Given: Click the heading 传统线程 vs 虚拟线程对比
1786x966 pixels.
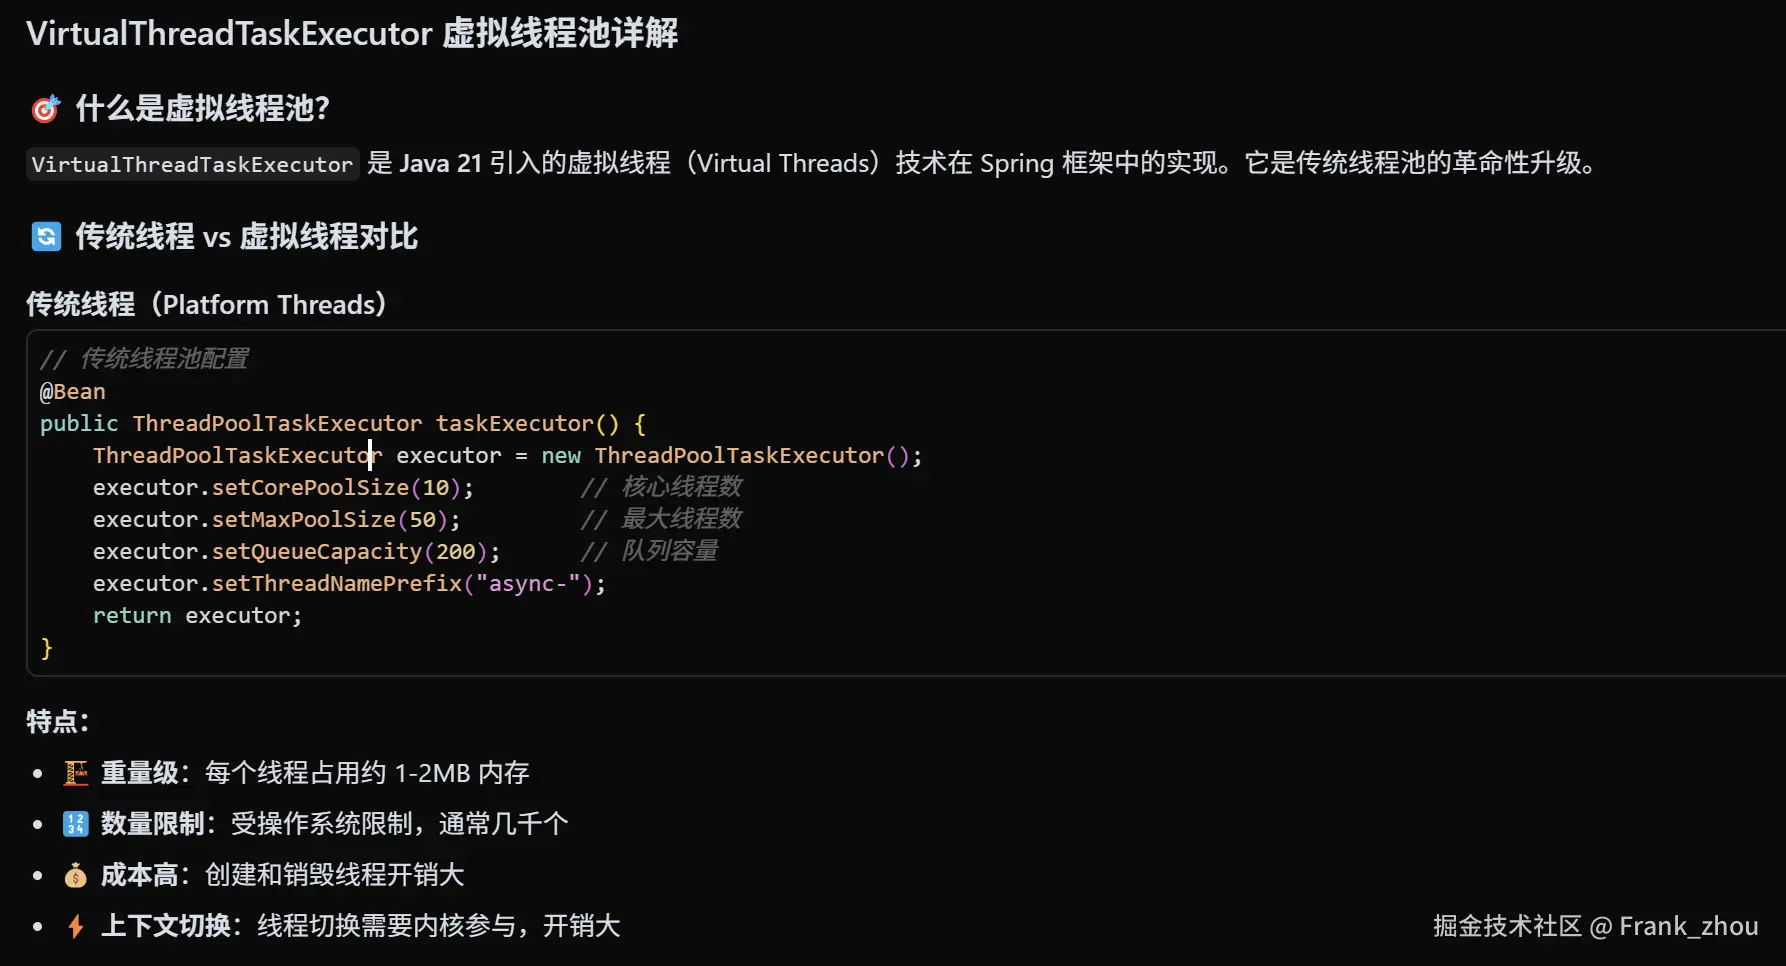Looking at the screenshot, I should pyautogui.click(x=246, y=237).
